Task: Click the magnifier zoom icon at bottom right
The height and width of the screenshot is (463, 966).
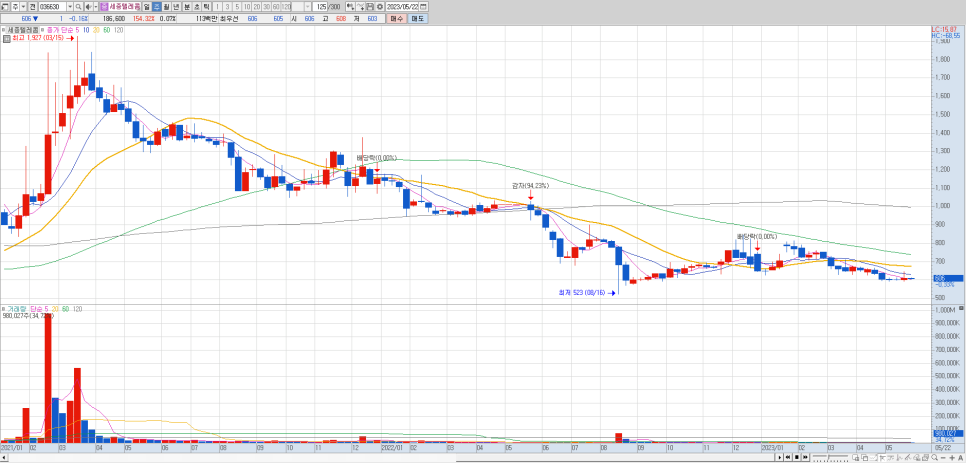Action: coord(934,457)
